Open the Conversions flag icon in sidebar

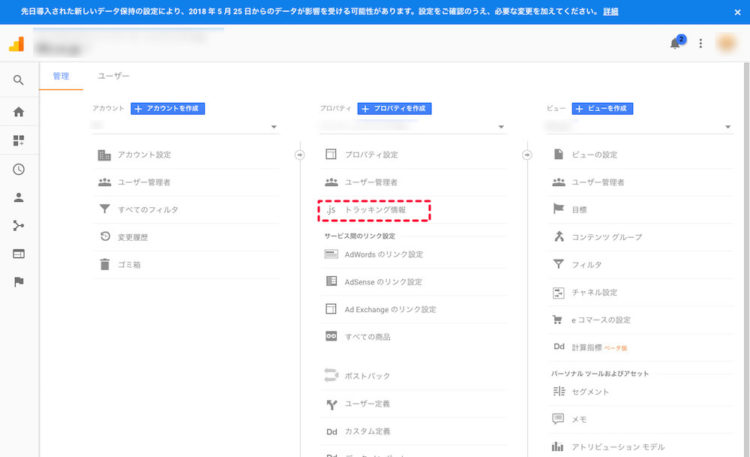[x=19, y=282]
